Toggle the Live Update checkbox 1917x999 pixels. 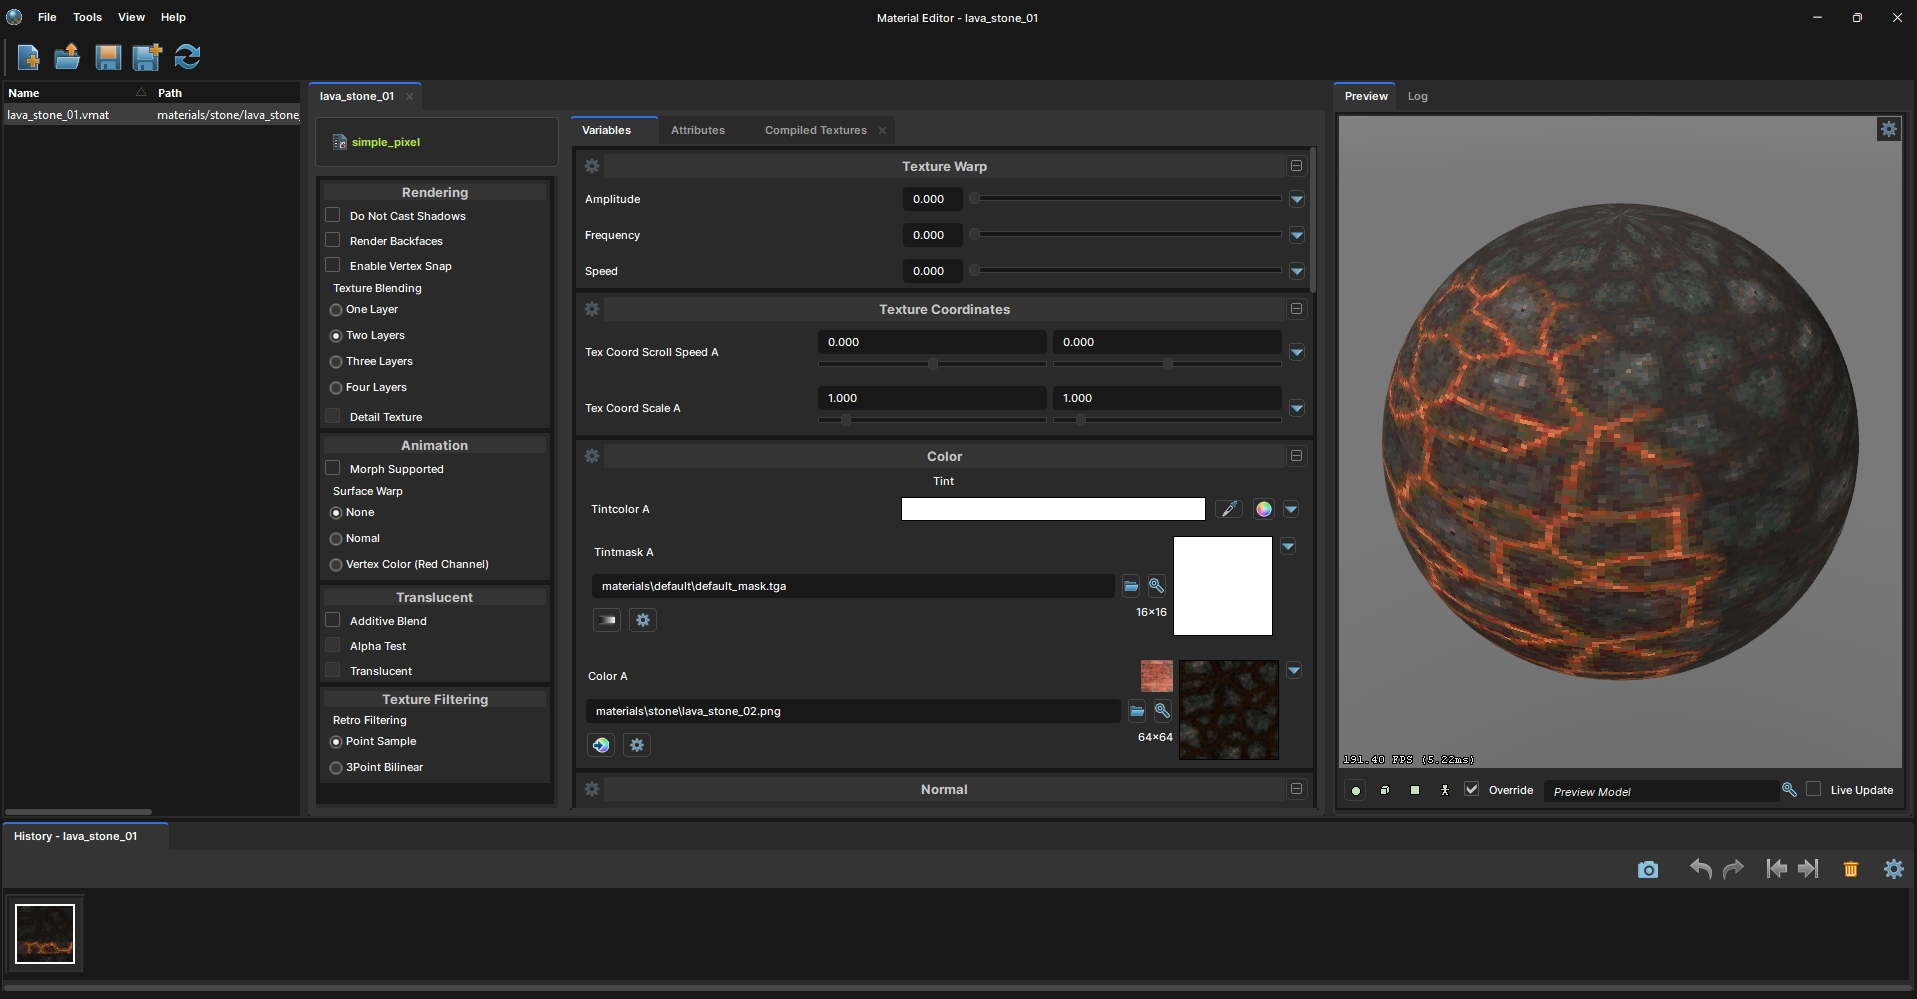click(1813, 789)
